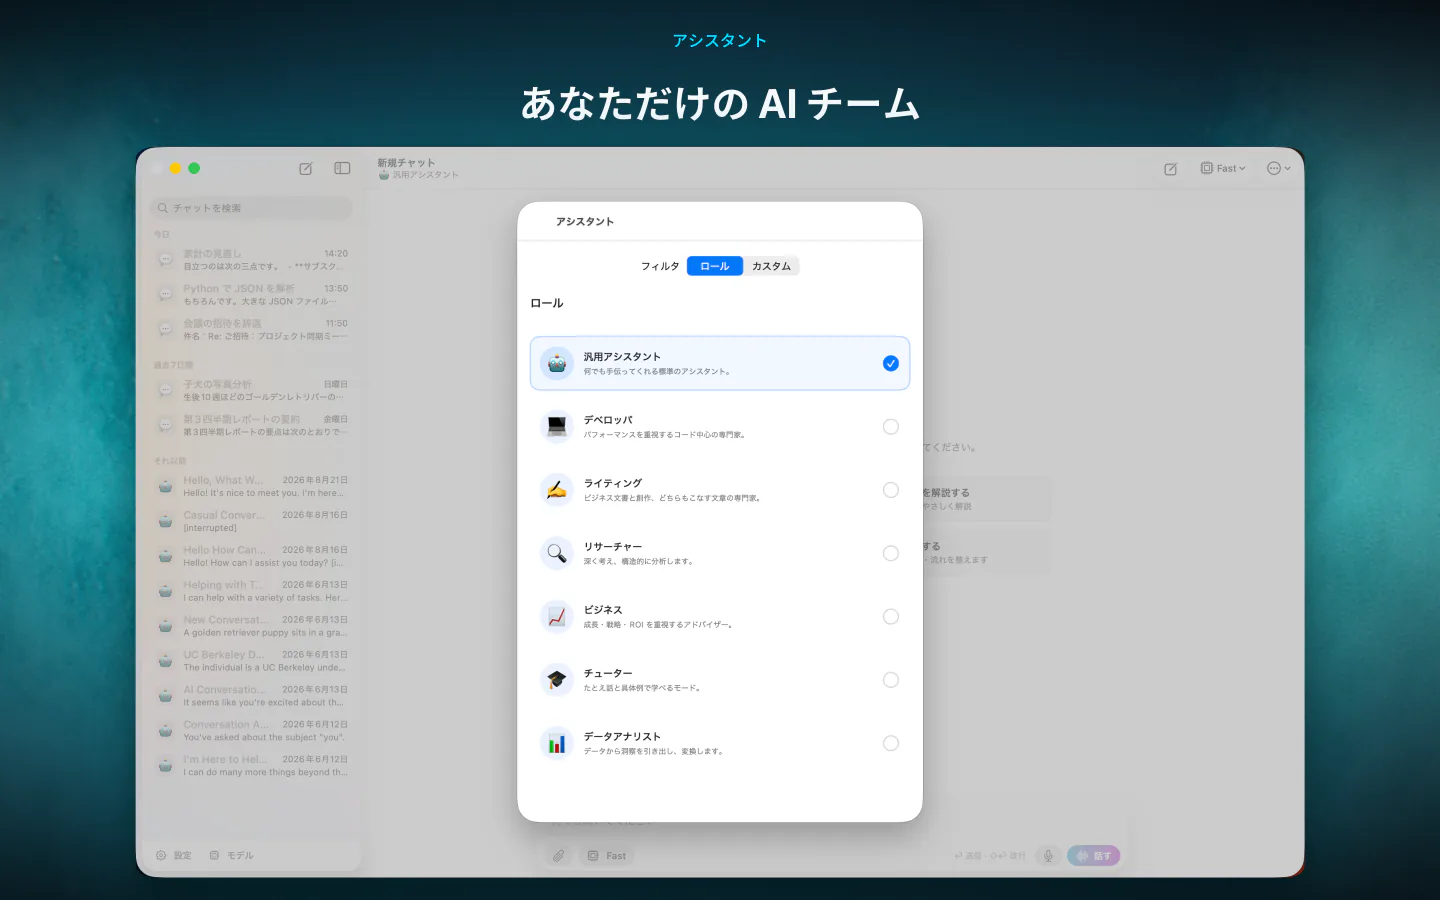This screenshot has width=1440, height=900.
Task: Open the Hello, What W... chat
Action: pos(252,486)
